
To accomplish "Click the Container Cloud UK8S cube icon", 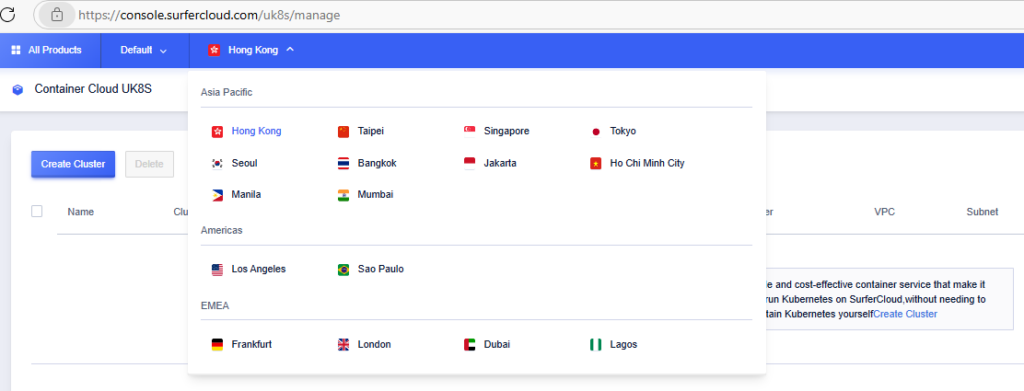I will tap(18, 89).
